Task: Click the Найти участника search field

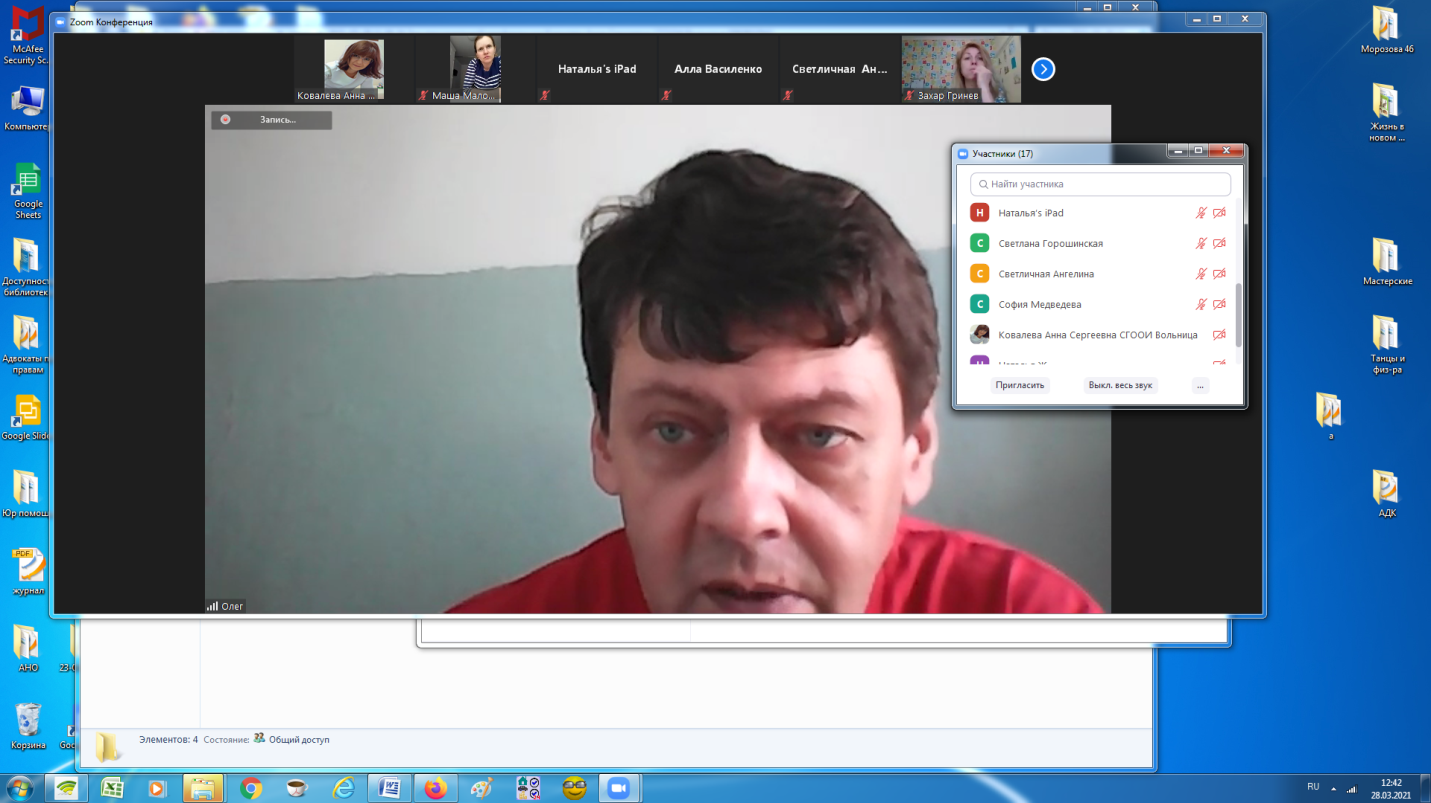Action: pos(1100,184)
